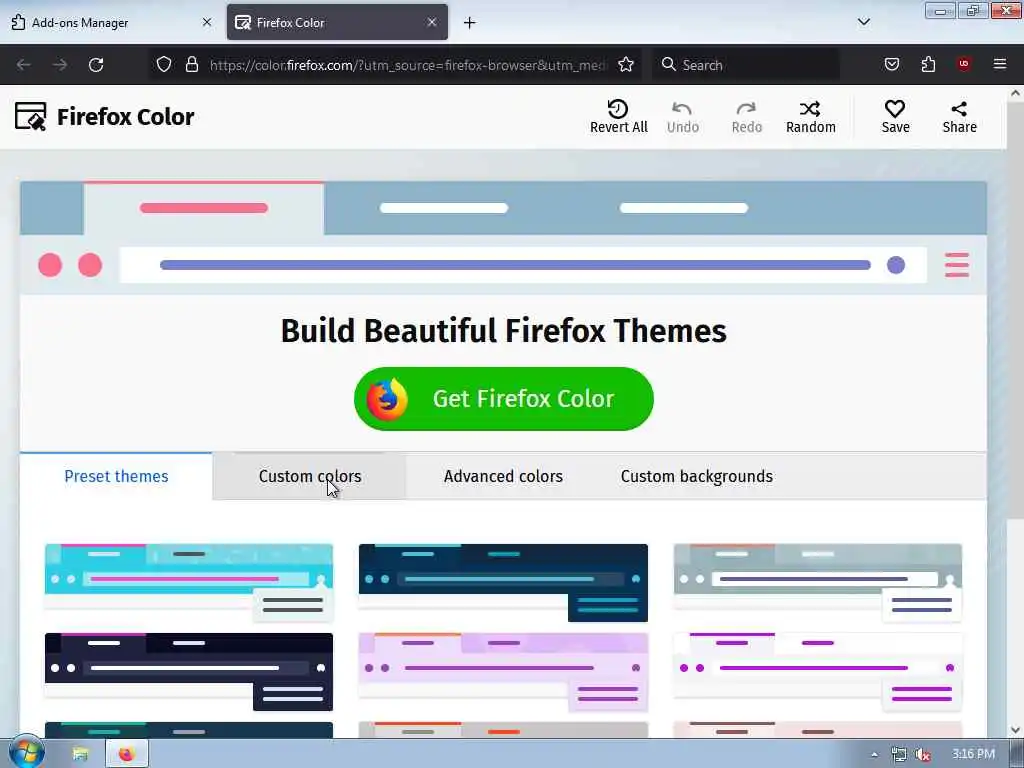Select the dark navy blue preset theme
Viewport: 1024px width, 768px height.
coord(503,583)
